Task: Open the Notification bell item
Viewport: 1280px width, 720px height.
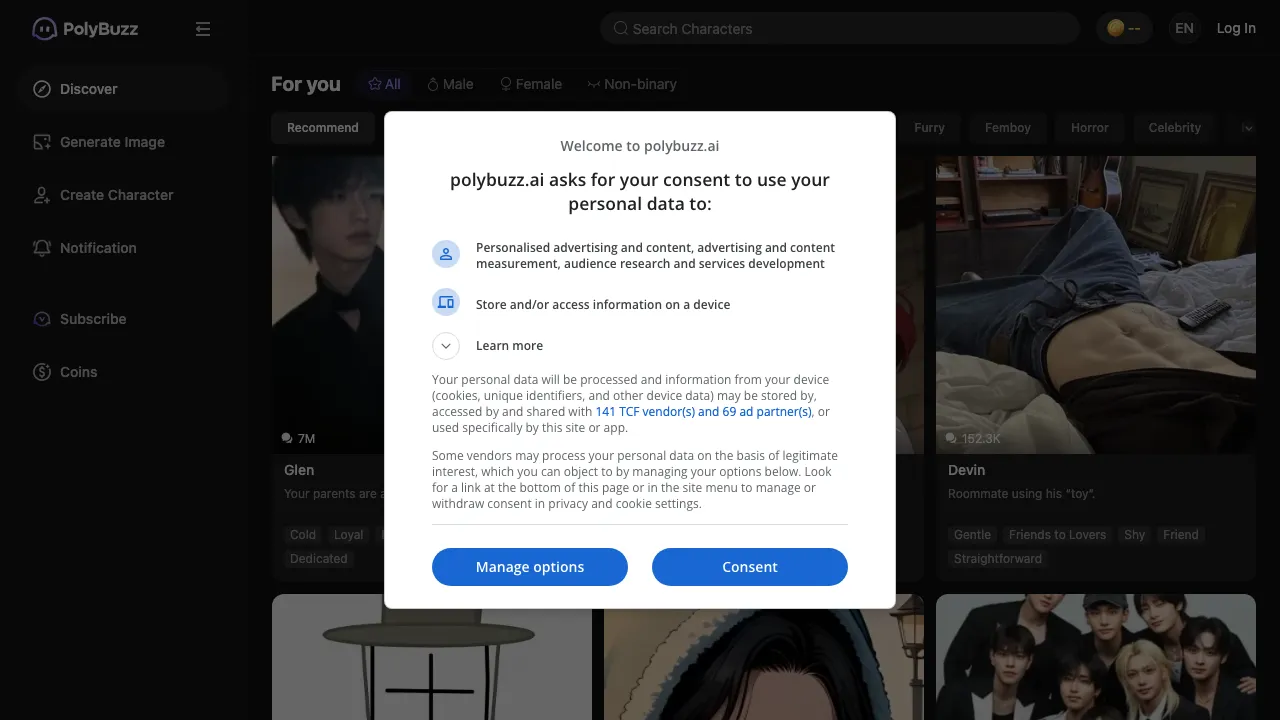Action: 97,248
